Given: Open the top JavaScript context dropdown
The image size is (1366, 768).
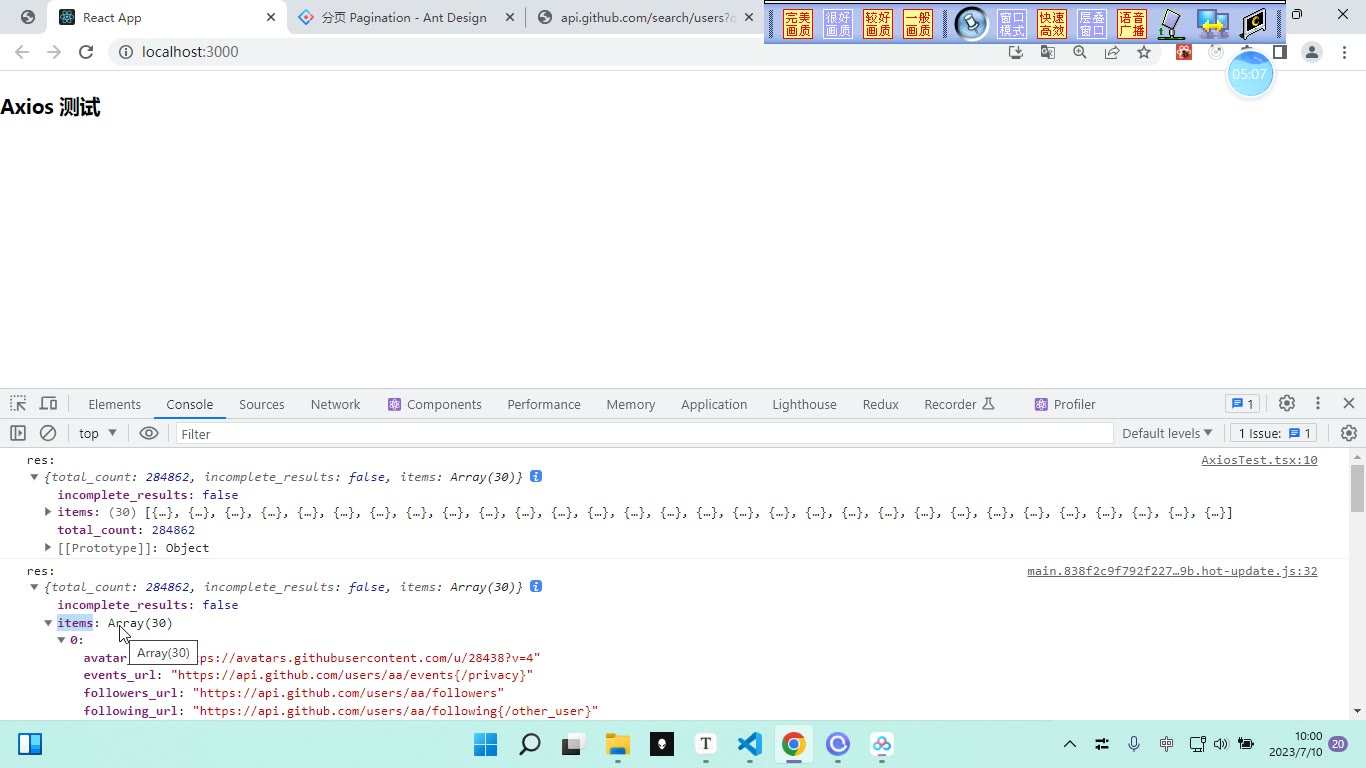Looking at the screenshot, I should pyautogui.click(x=98, y=433).
